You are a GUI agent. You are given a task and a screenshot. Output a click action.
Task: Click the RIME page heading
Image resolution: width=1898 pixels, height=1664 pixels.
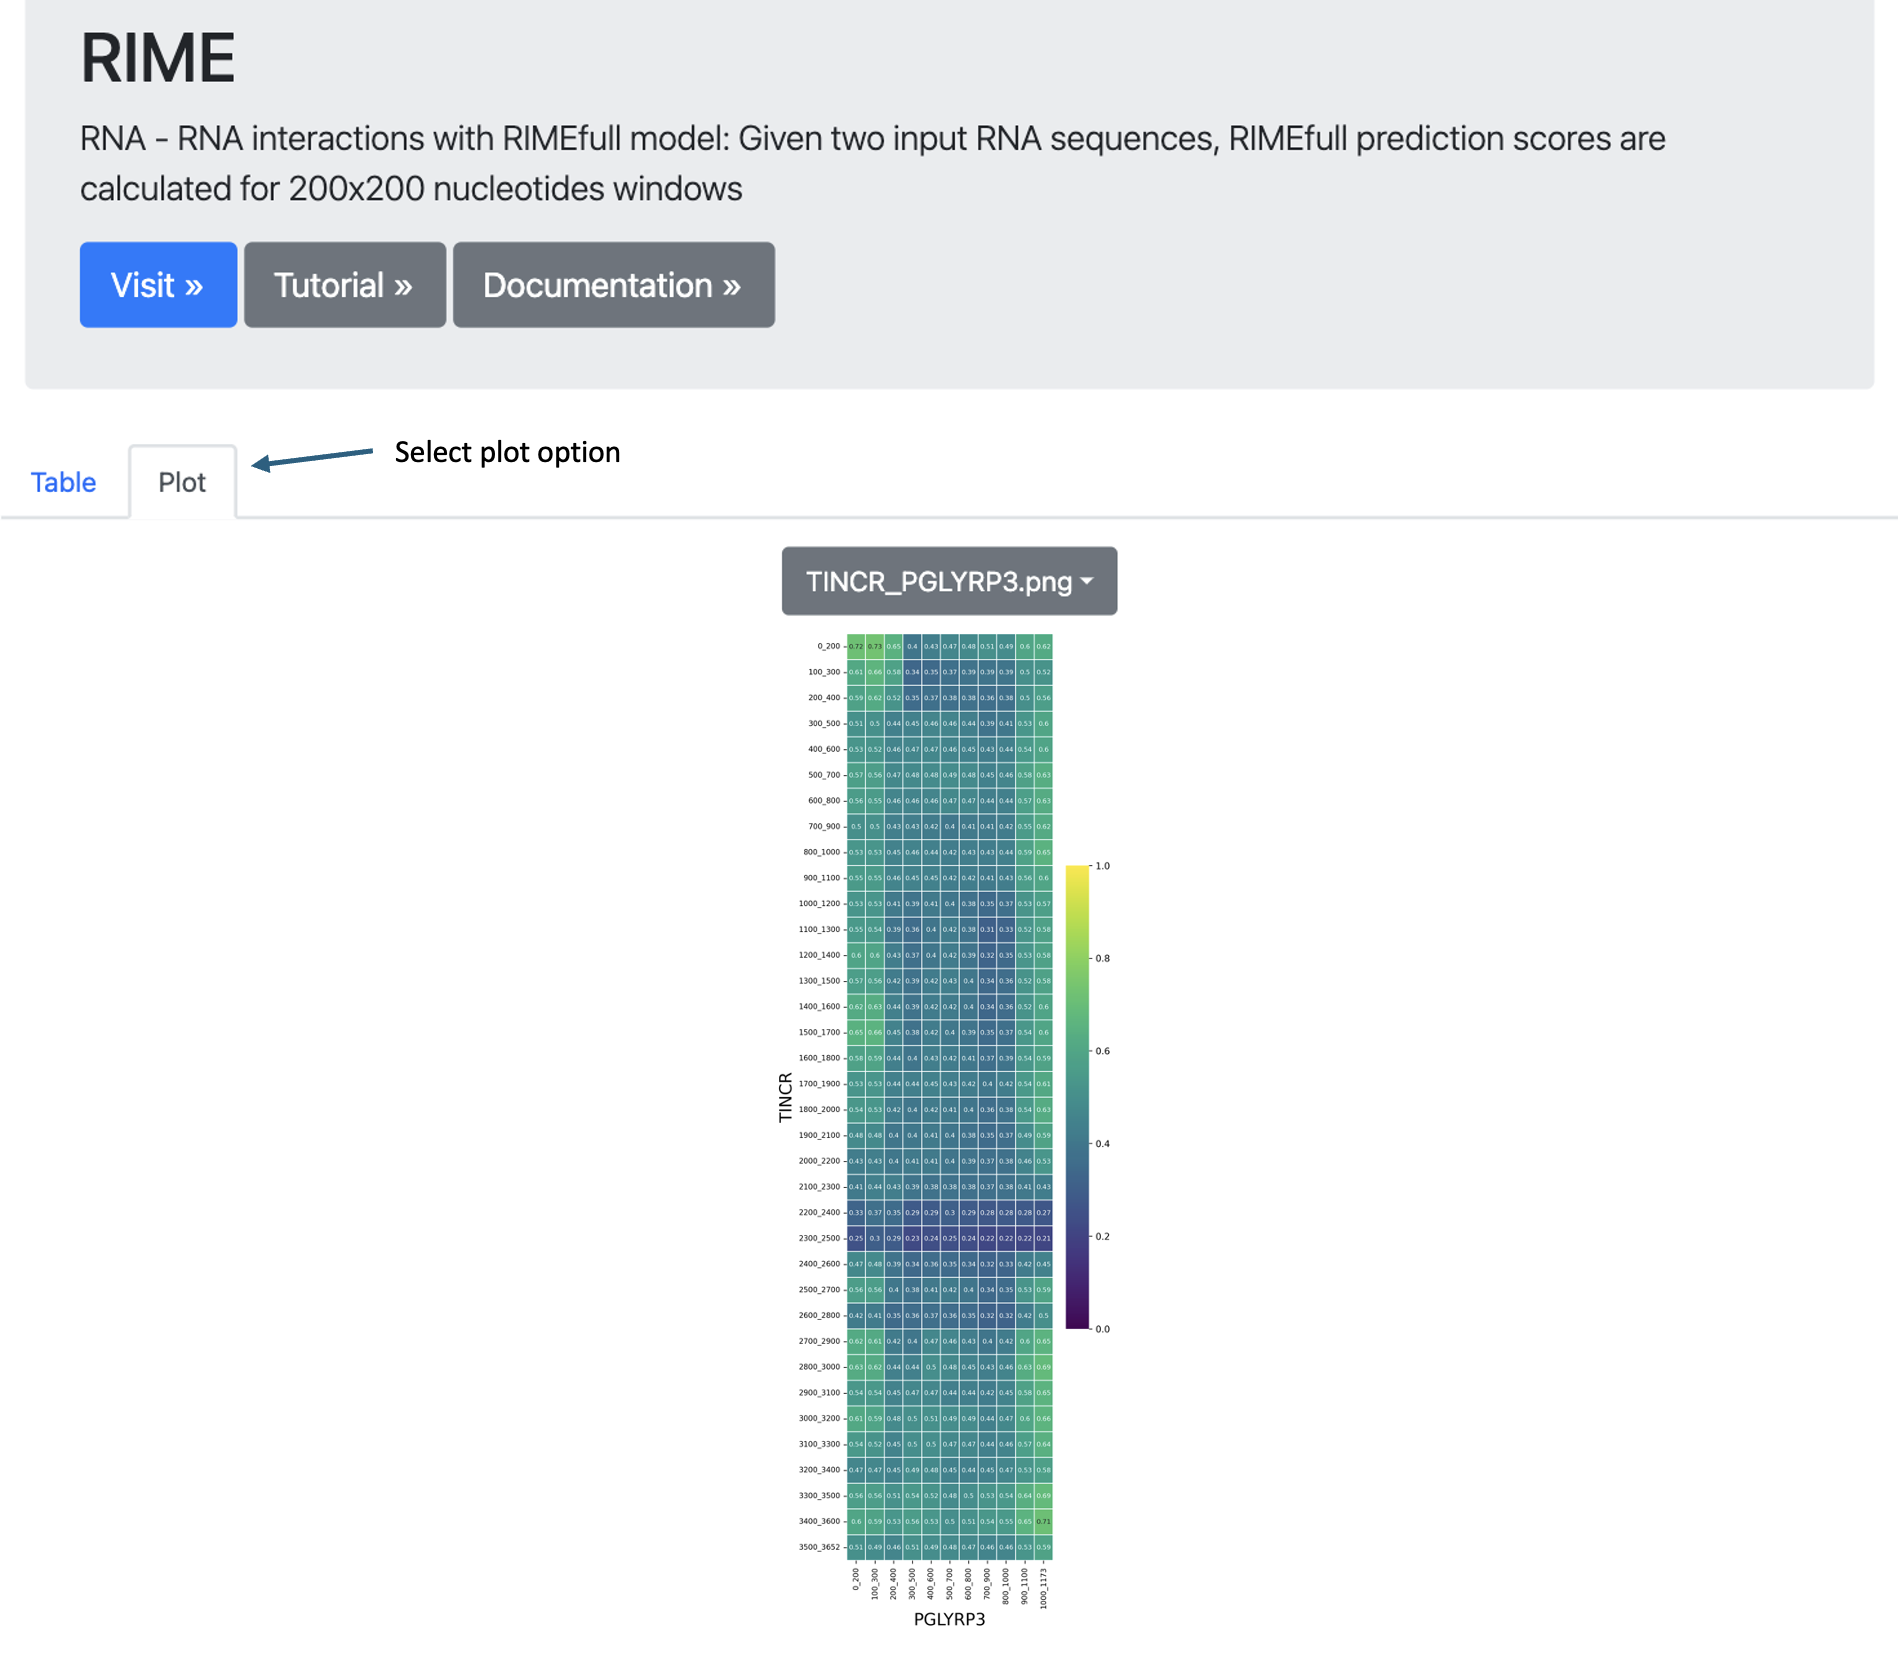point(157,58)
